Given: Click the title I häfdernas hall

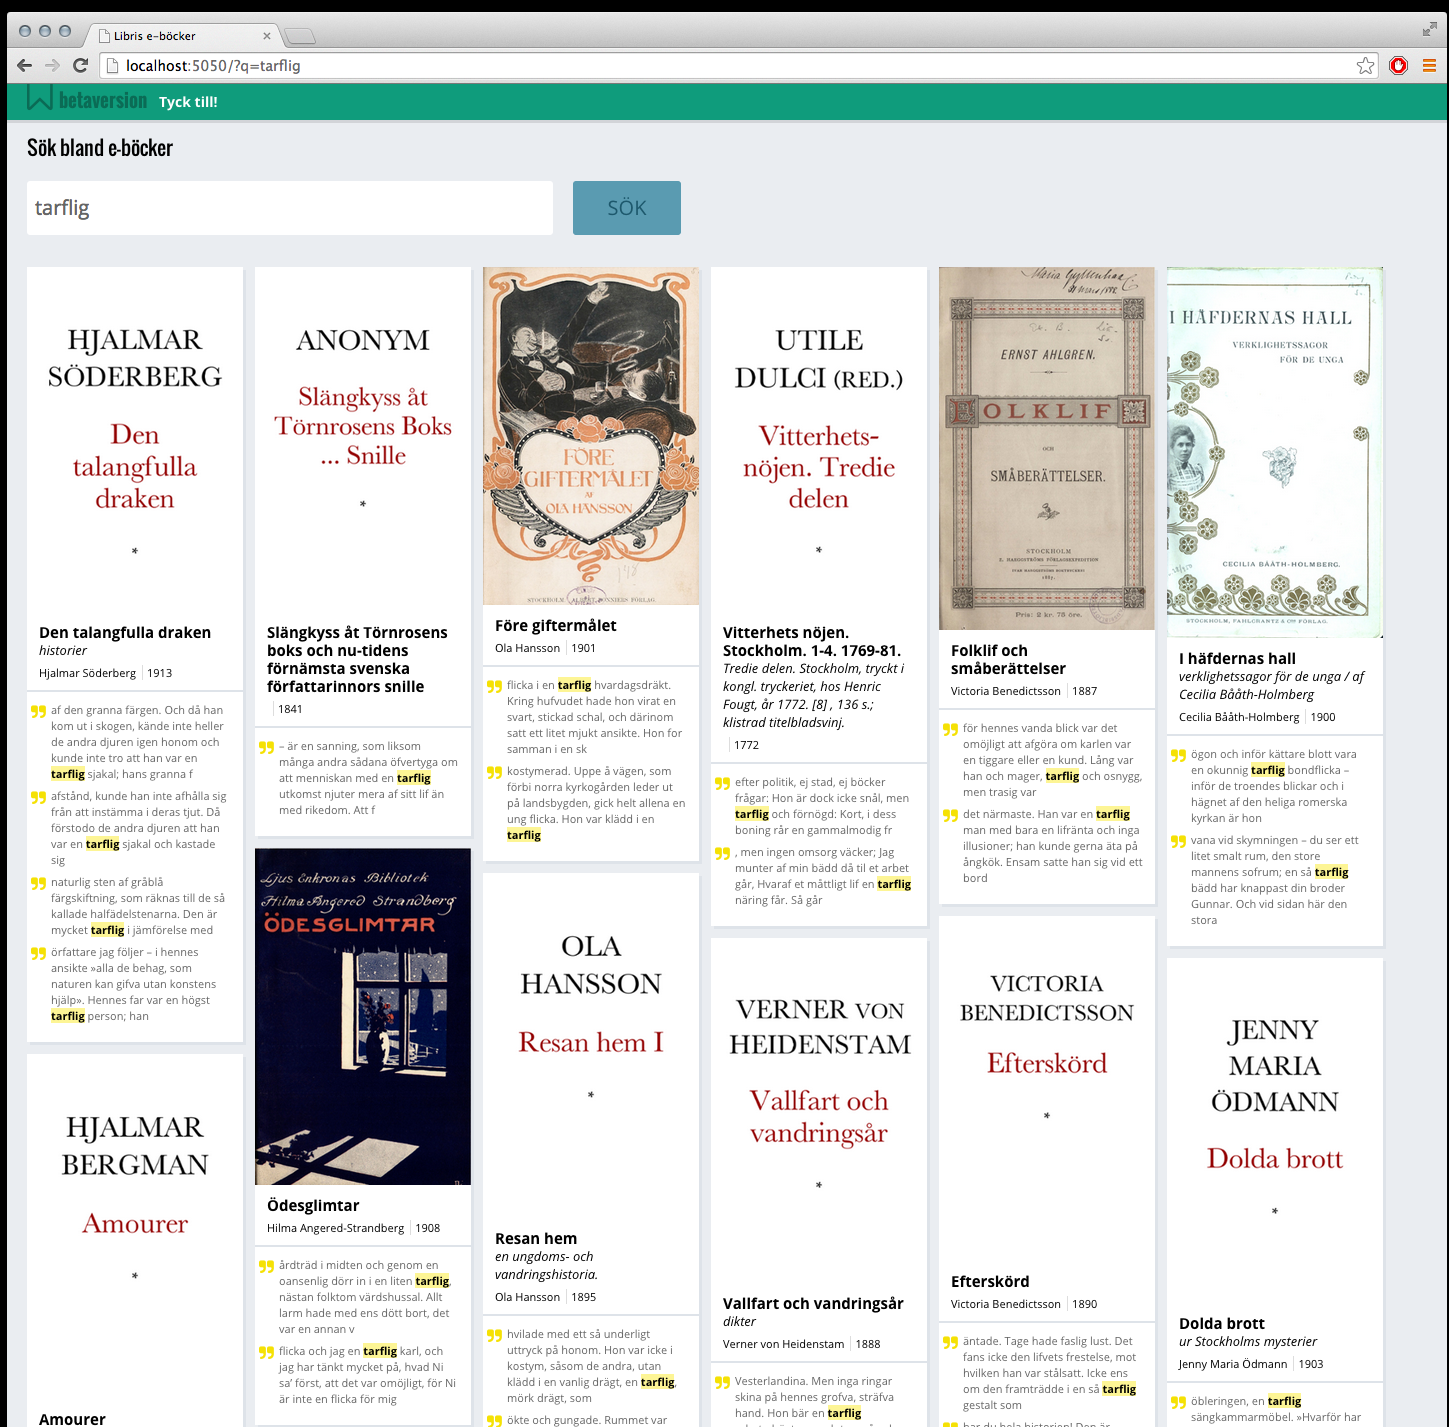Looking at the screenshot, I should point(1237,658).
